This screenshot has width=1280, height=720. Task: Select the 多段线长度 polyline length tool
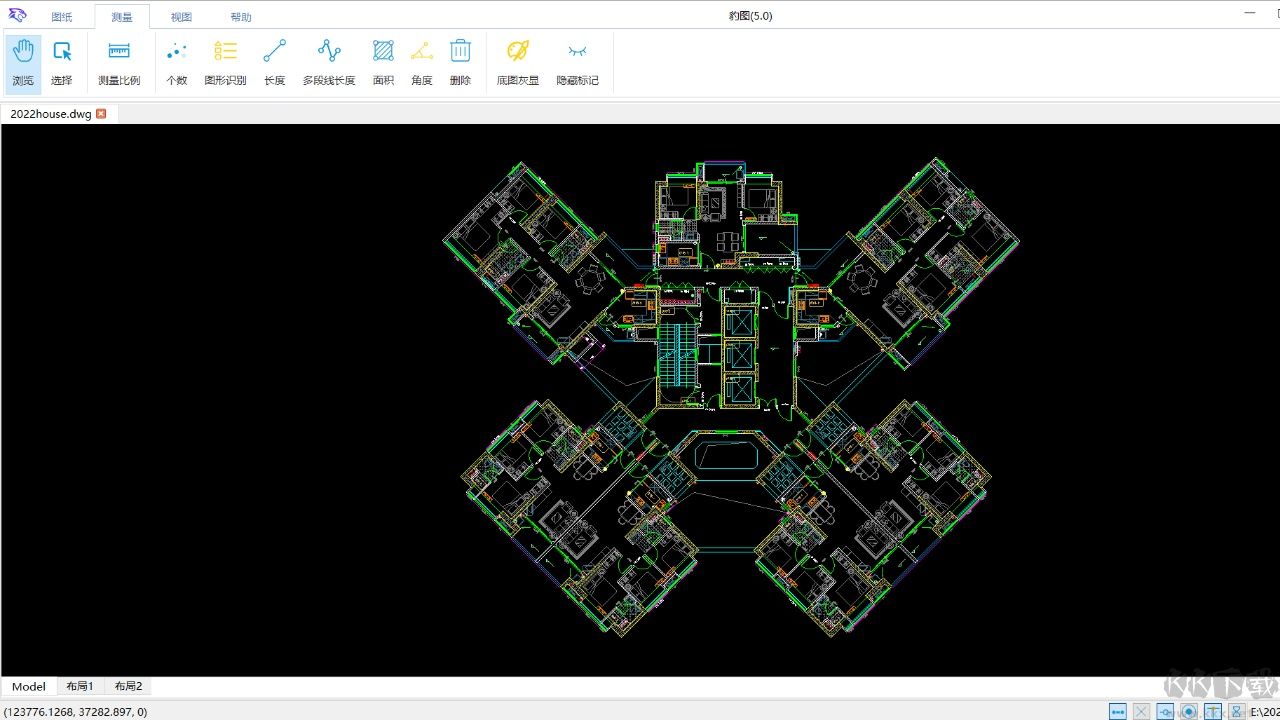pos(329,63)
